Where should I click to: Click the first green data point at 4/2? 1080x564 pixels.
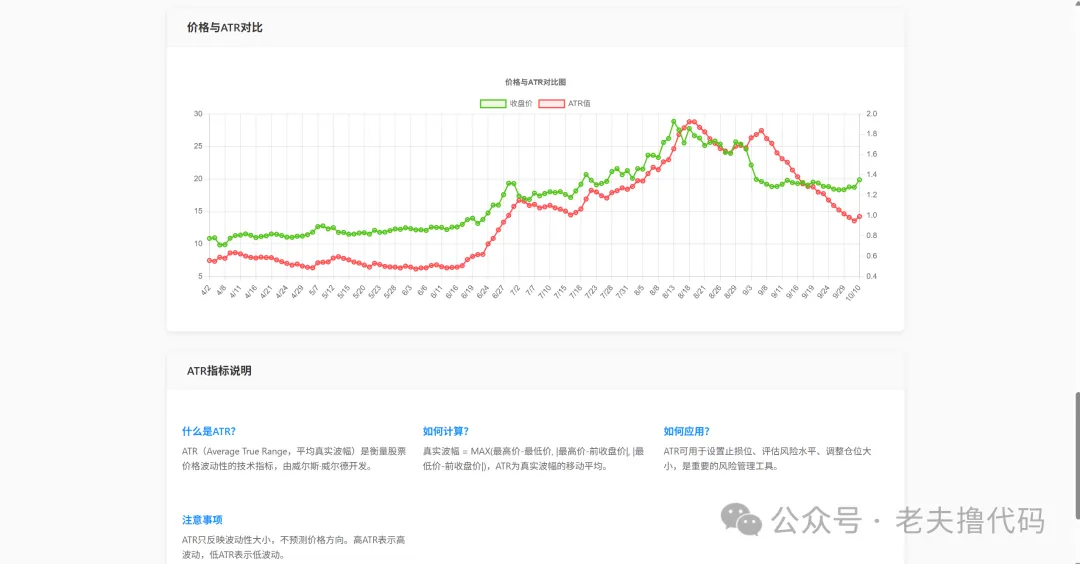pyautogui.click(x=209, y=239)
